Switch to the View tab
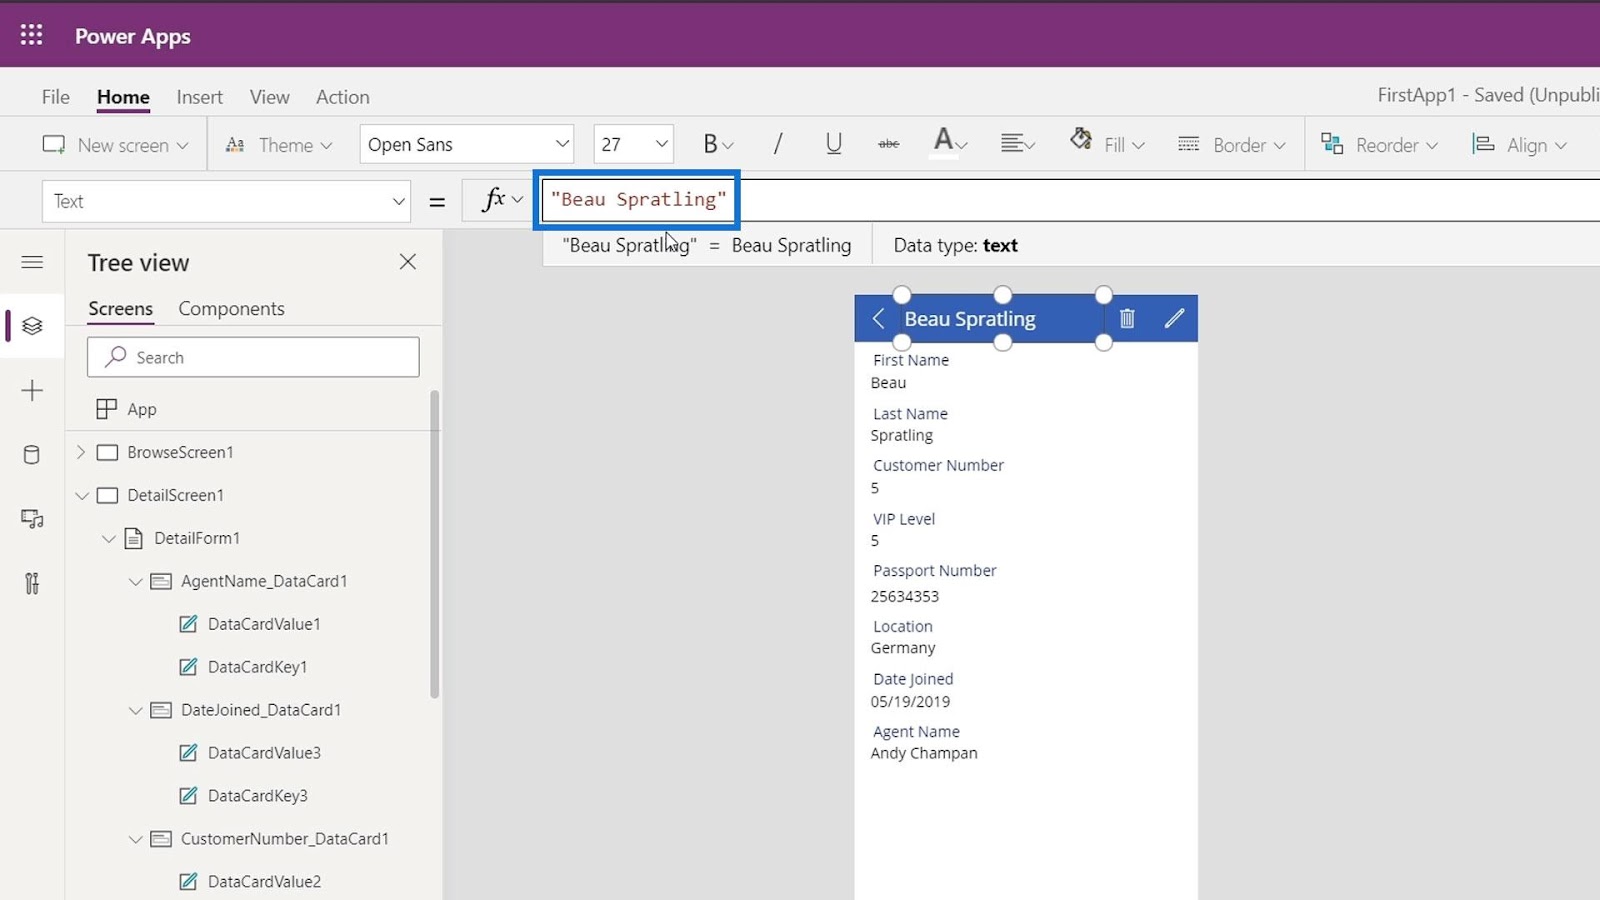 [x=270, y=97]
